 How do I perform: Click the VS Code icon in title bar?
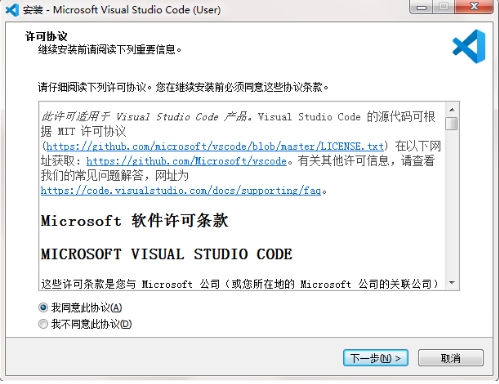pyautogui.click(x=12, y=10)
